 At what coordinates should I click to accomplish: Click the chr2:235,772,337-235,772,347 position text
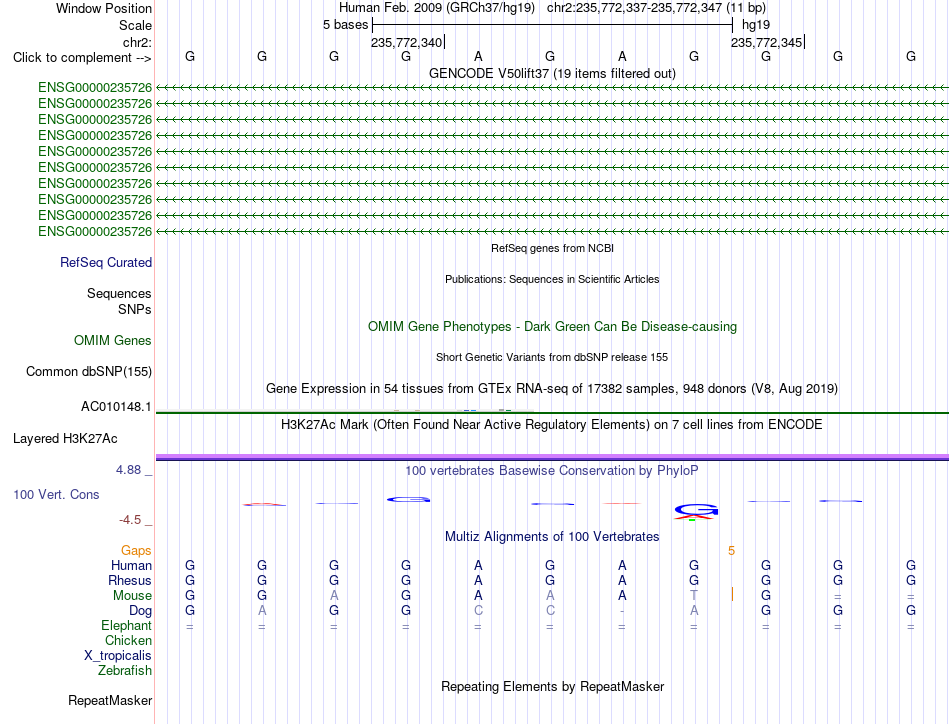pyautogui.click(x=656, y=8)
